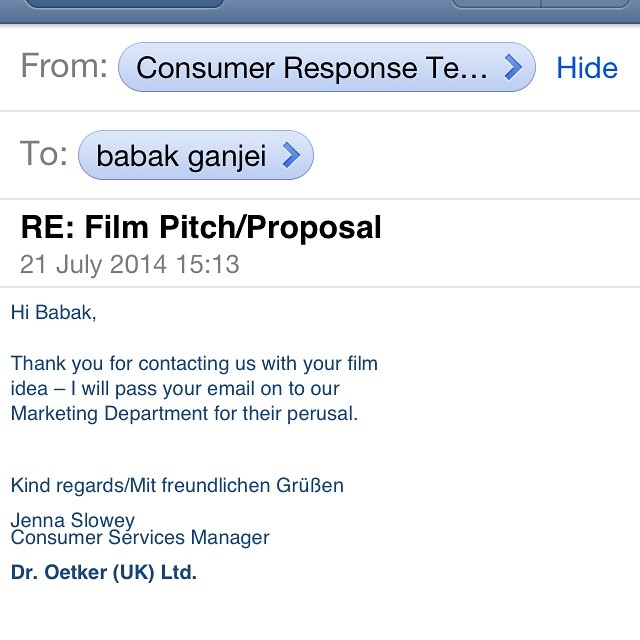This screenshot has width=640, height=640.
Task: Select the Jenna Slowey signature name
Action: 73,520
